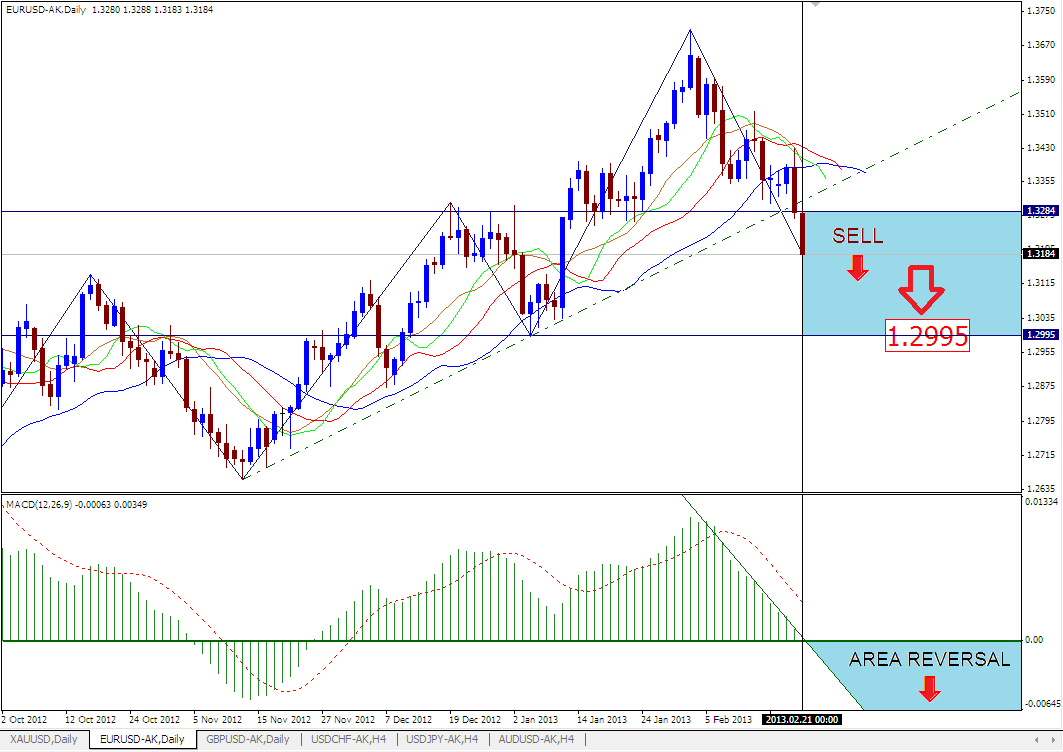This screenshot has height=752, width=1063.
Task: Click the active EURUSD-AK,Daily tab
Action: tap(141, 739)
